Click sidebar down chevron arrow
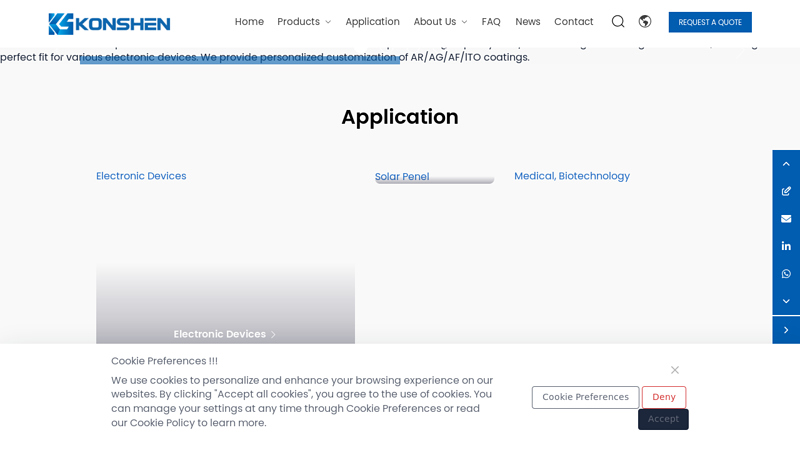 pos(786,301)
